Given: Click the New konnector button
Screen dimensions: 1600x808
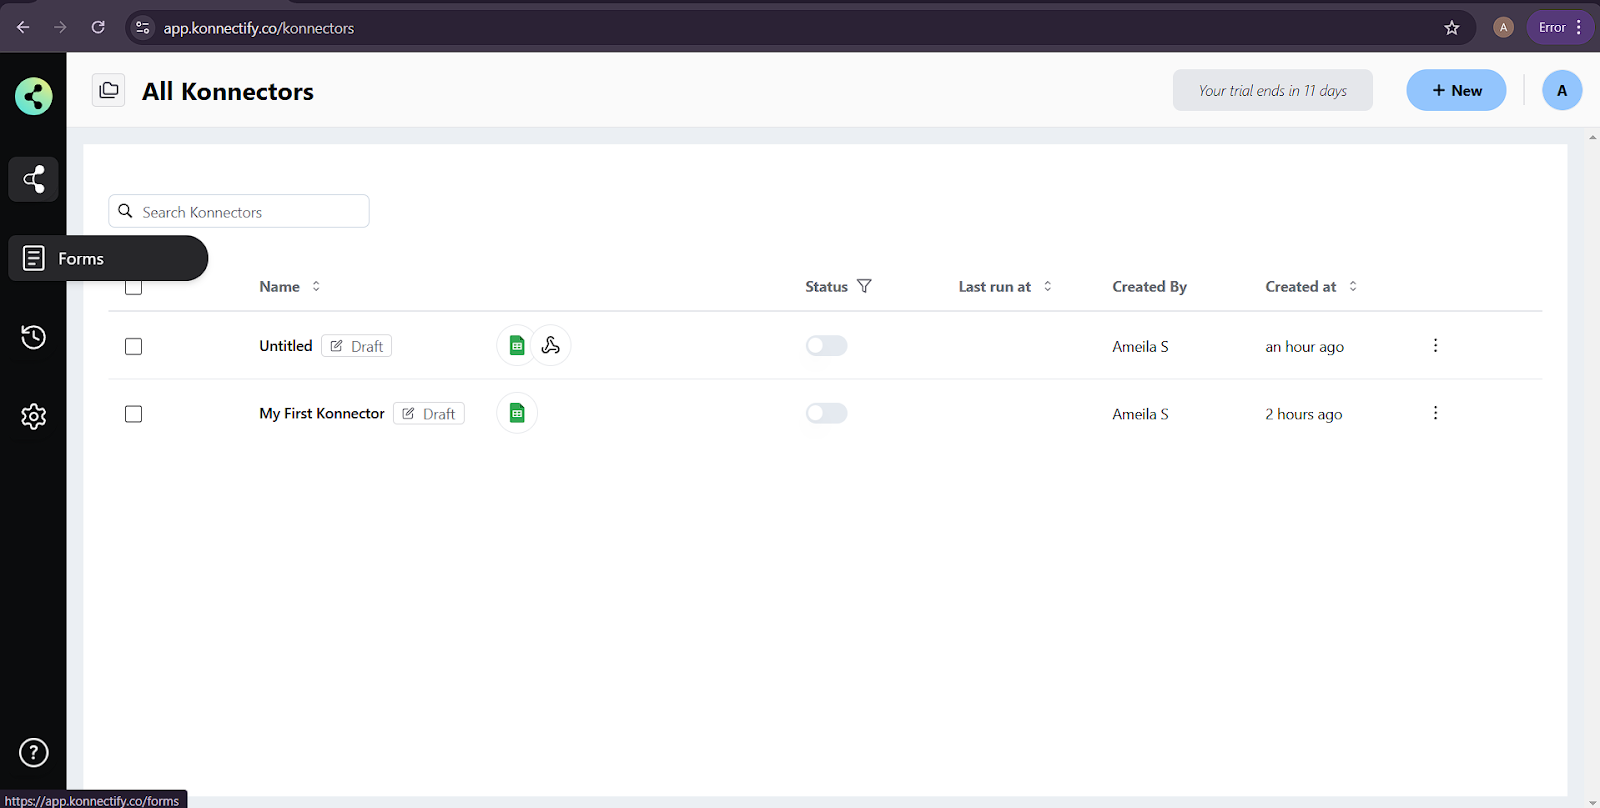Looking at the screenshot, I should (1456, 90).
